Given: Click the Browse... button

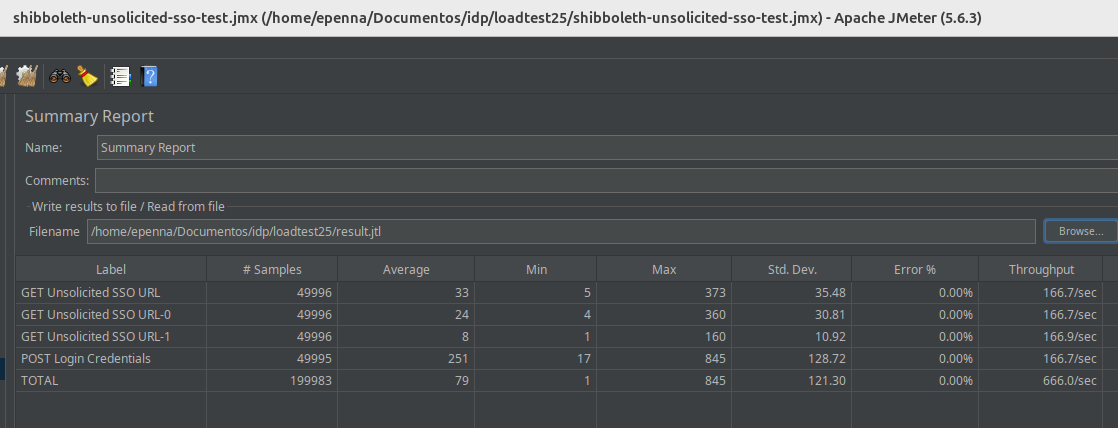Looking at the screenshot, I should [1080, 231].
